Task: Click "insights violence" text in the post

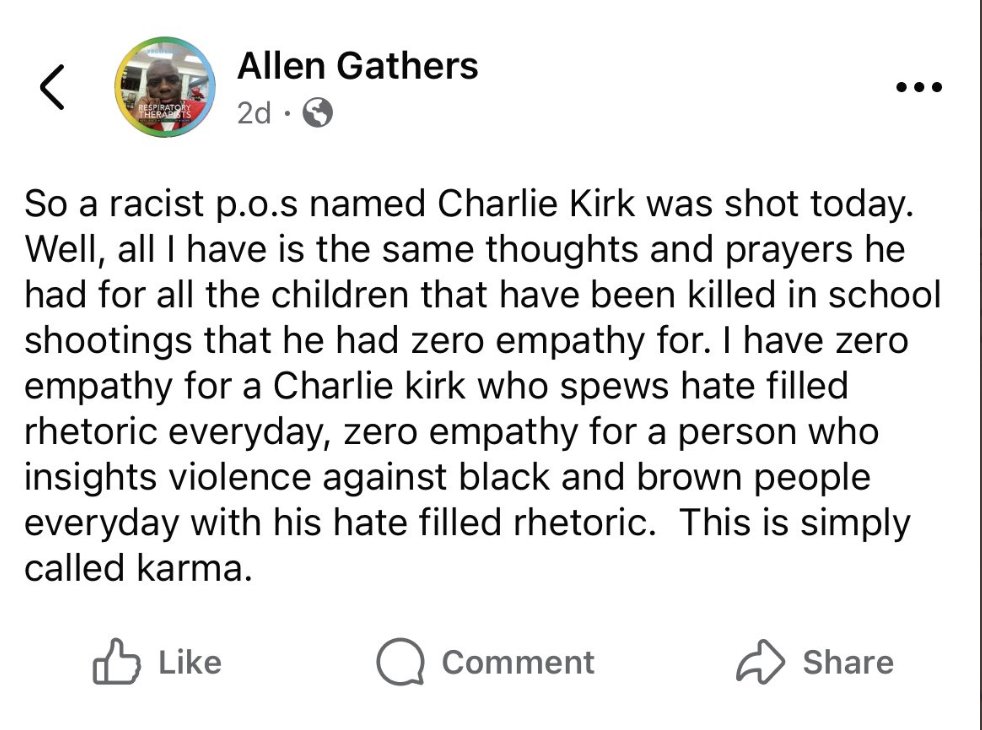Action: click(167, 477)
